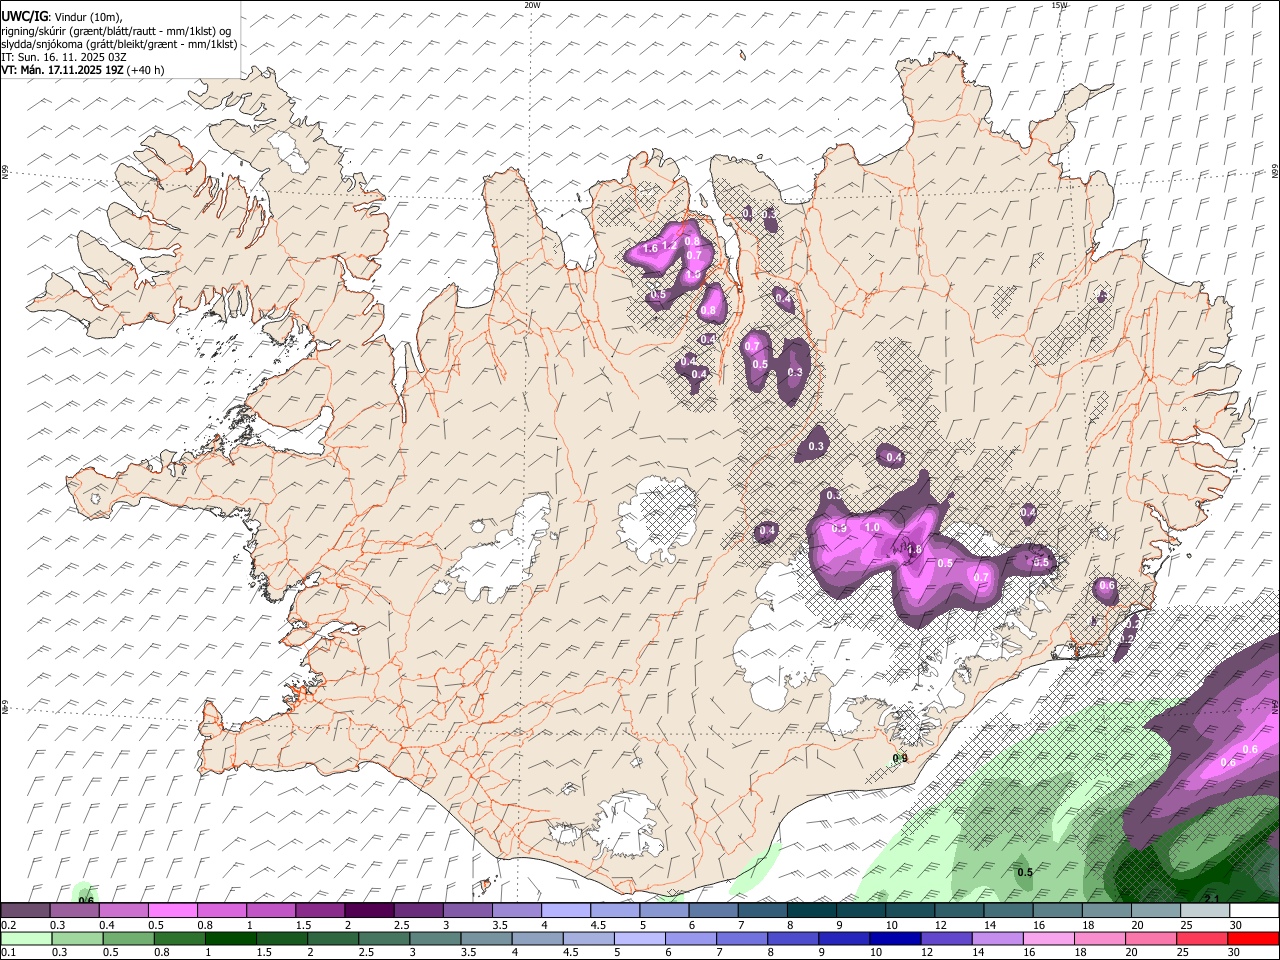1280x960 pixels.
Task: Select the deep blue rain swatch between 10 and 12
Action: tap(894, 939)
